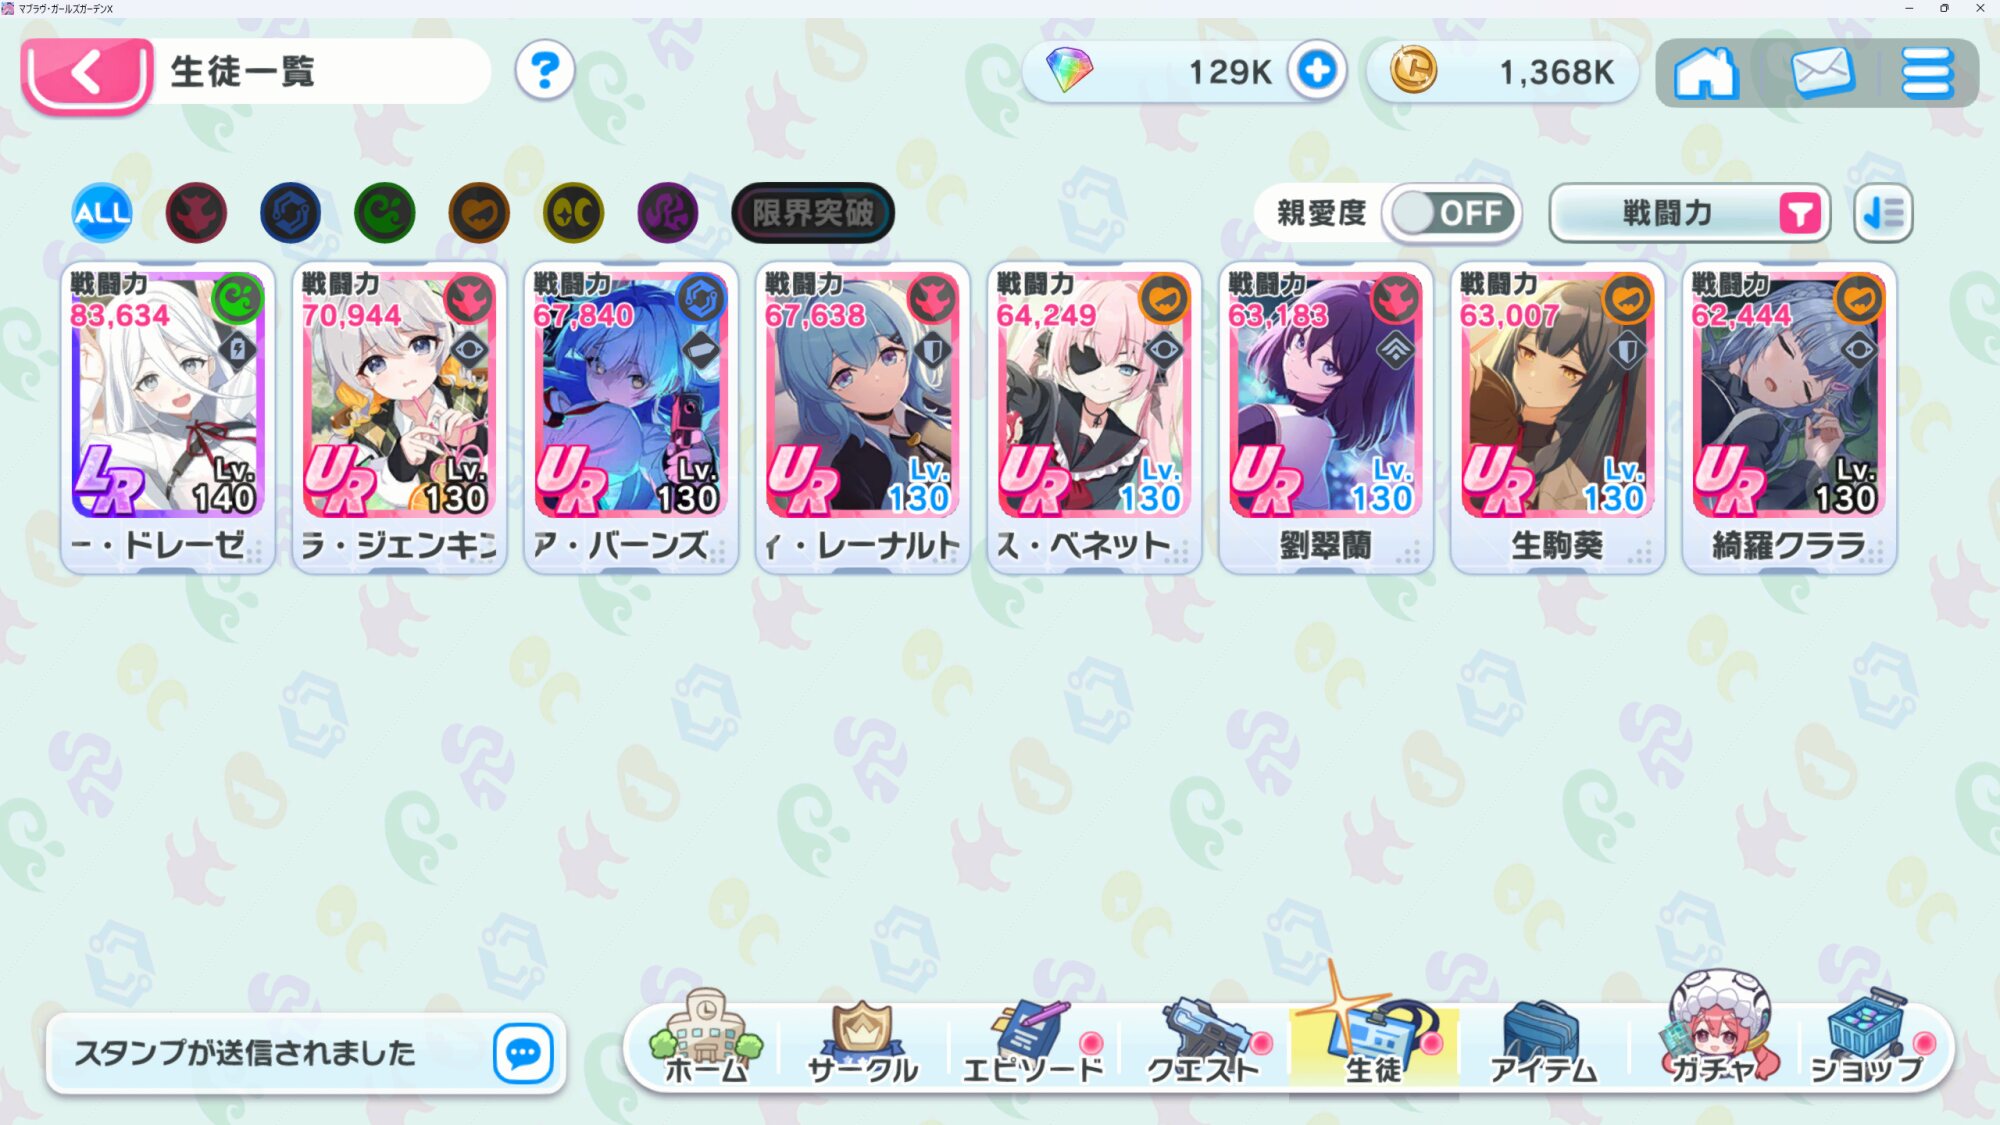Image resolution: width=2000 pixels, height=1125 pixels.
Task: Toggle the 限界突破 filter
Action: point(813,213)
